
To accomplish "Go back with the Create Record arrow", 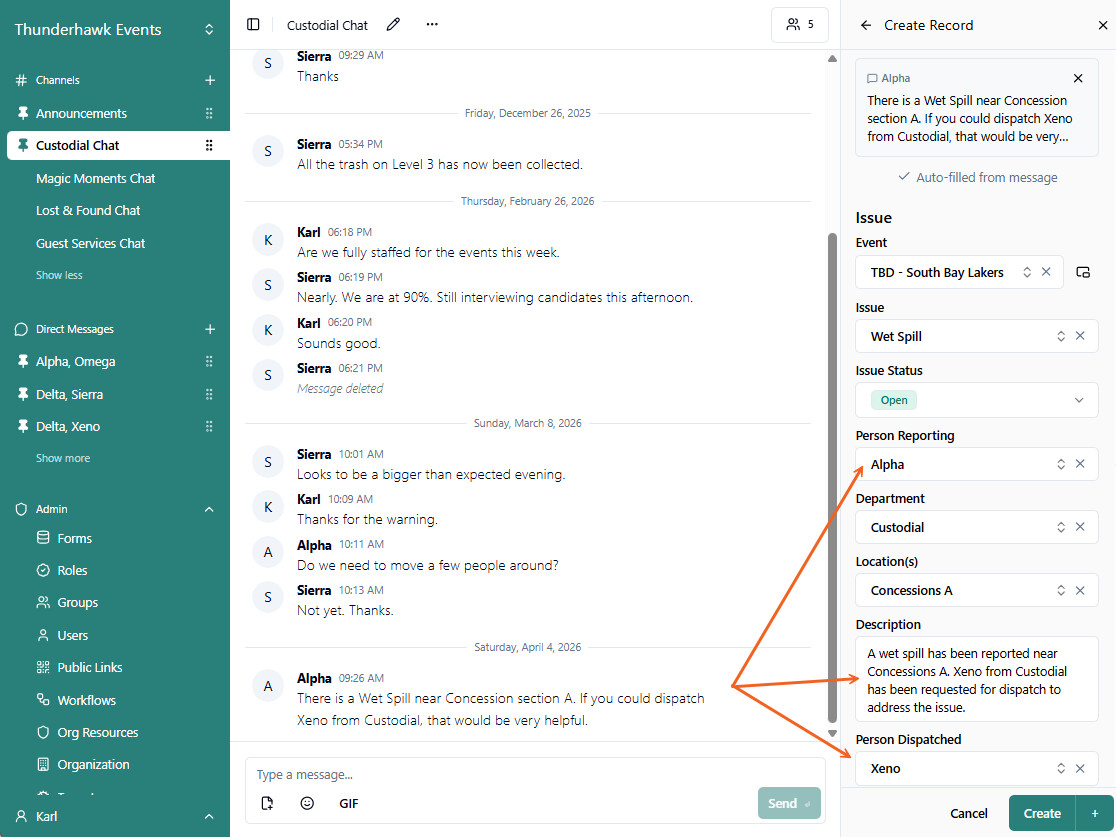I will click(865, 25).
